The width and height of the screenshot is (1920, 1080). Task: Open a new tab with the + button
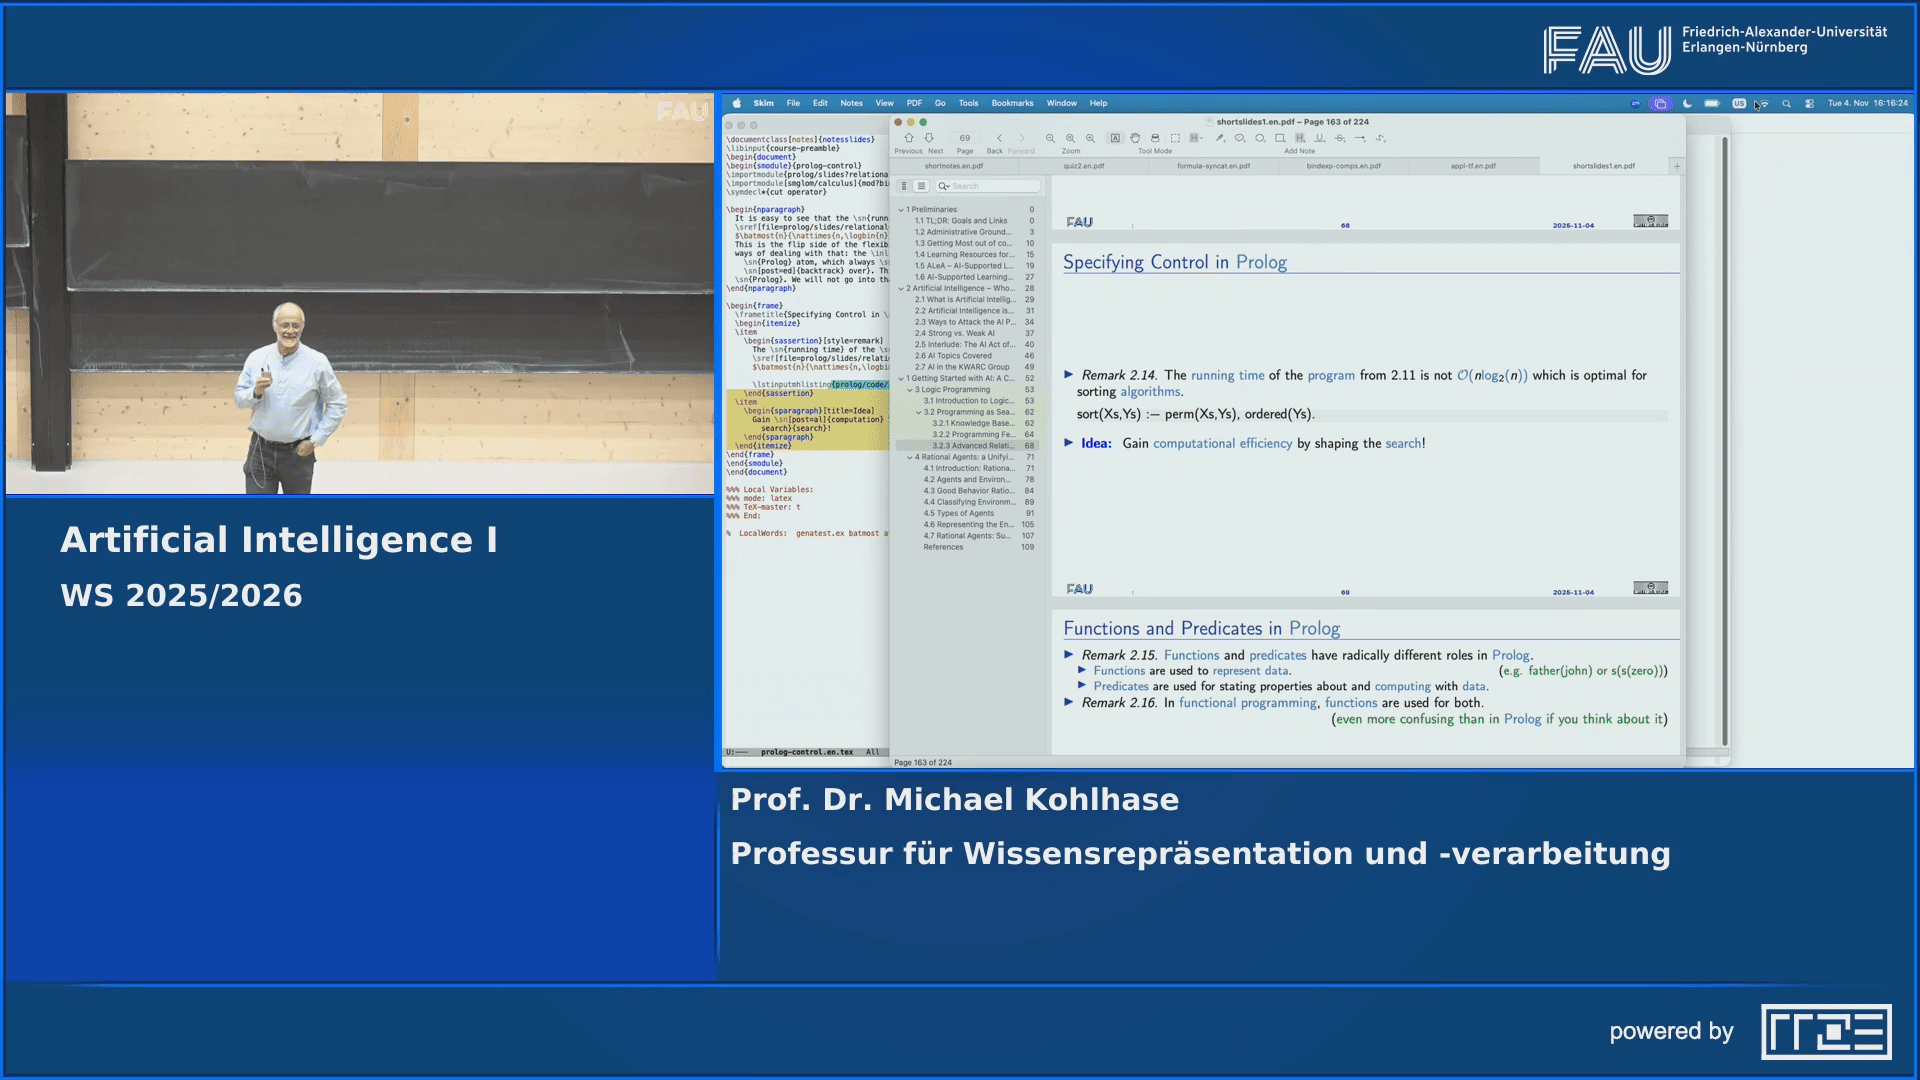click(1678, 167)
